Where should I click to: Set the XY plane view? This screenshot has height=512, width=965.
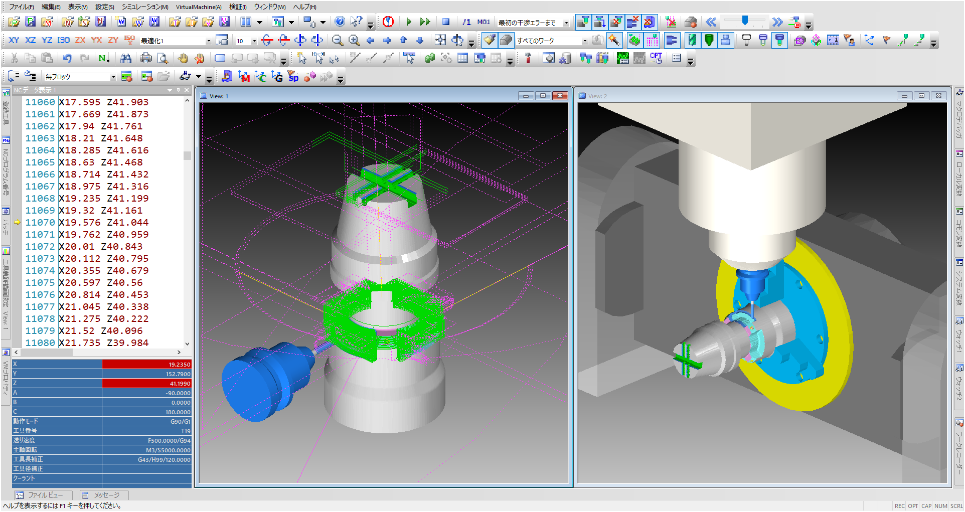(x=14, y=40)
